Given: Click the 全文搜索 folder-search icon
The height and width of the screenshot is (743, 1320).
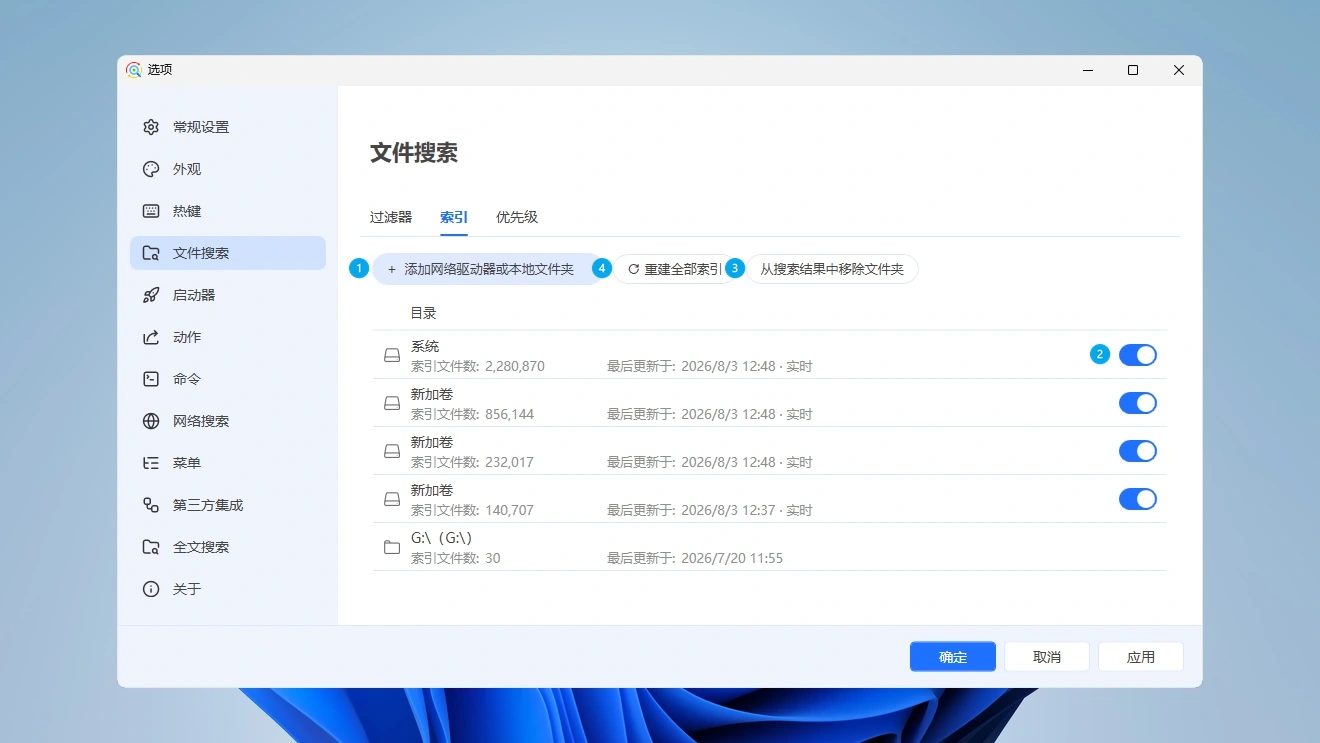Looking at the screenshot, I should (151, 547).
